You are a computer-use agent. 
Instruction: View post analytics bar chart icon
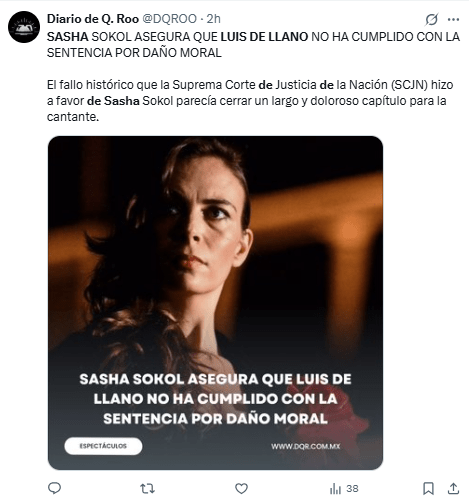tap(335, 489)
